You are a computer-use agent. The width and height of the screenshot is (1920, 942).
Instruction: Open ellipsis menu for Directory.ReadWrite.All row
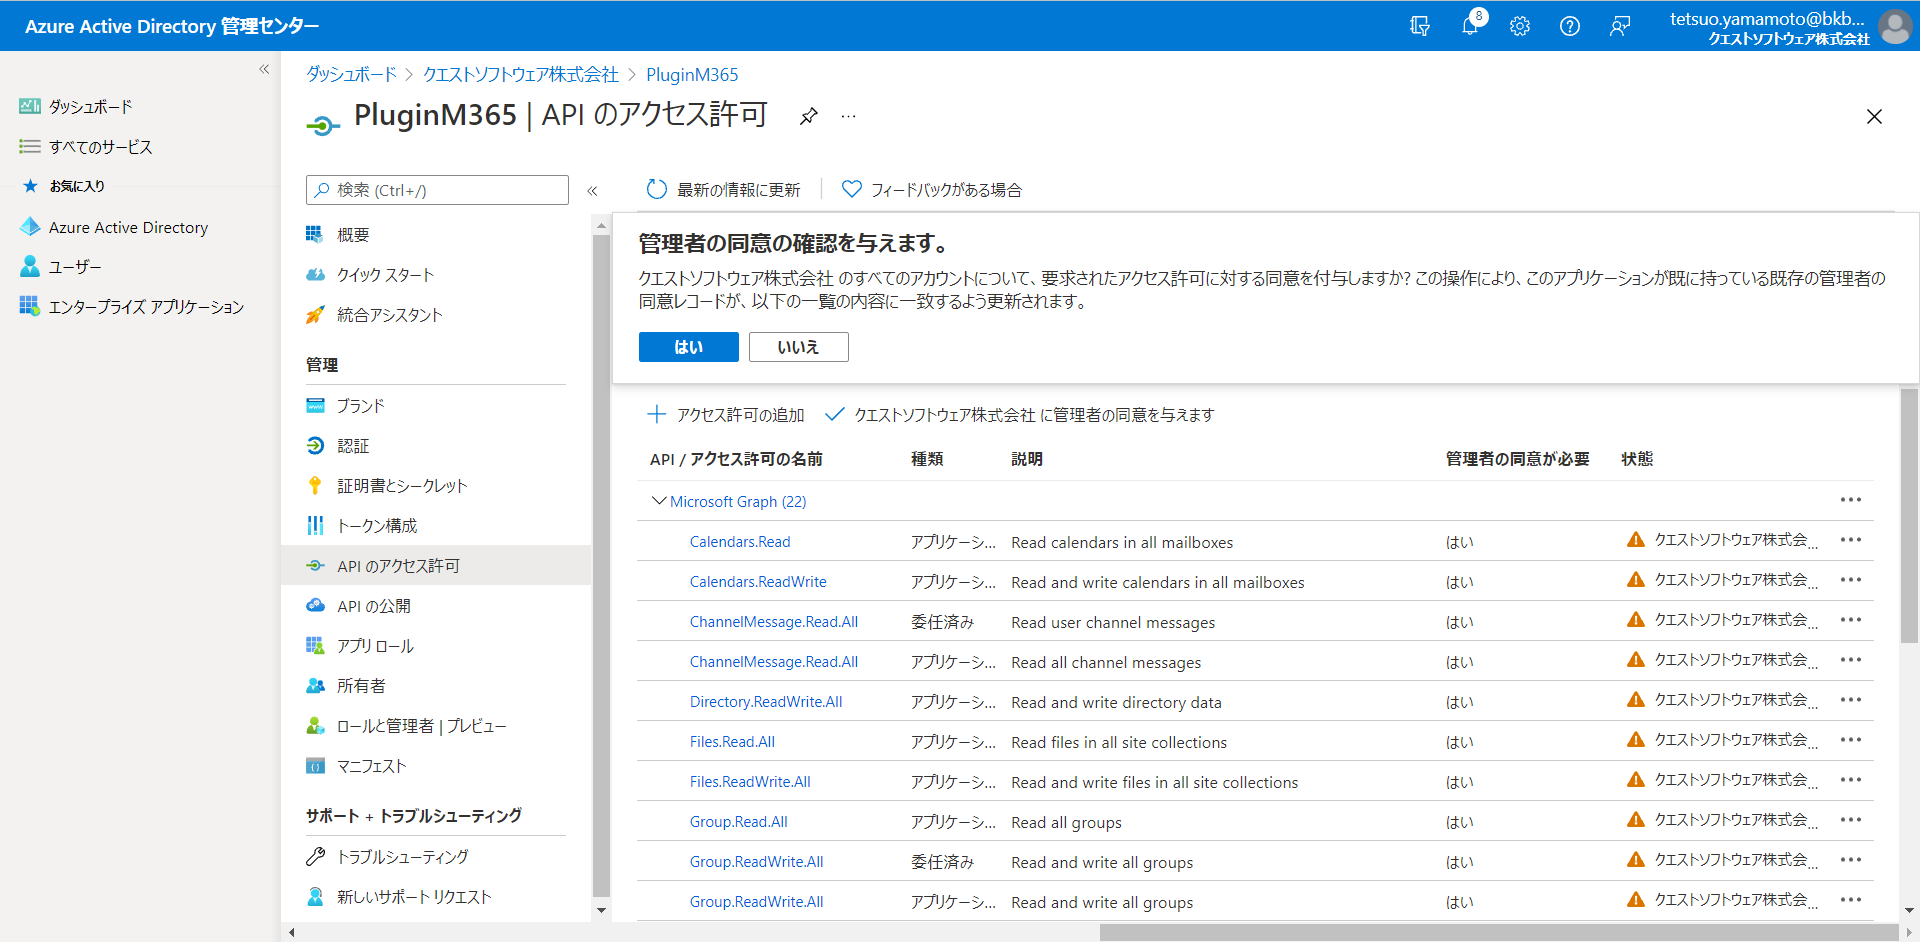[x=1851, y=700]
